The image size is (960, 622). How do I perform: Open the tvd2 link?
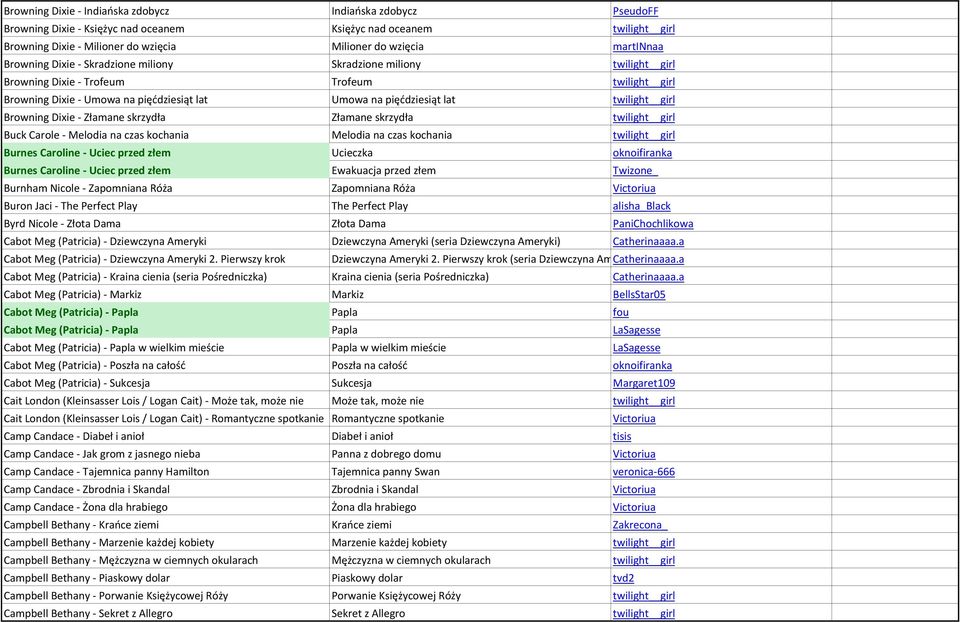[x=623, y=578]
